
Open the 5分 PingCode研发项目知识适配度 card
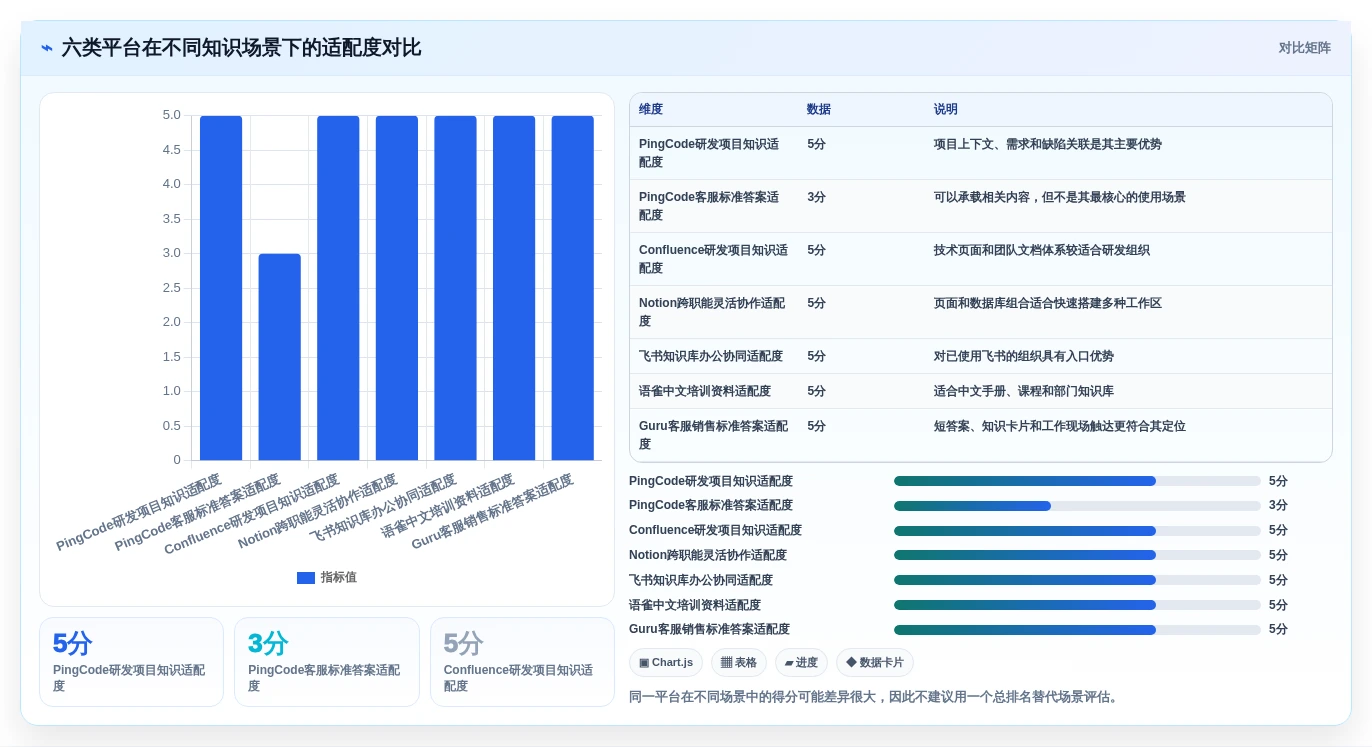pyautogui.click(x=131, y=662)
